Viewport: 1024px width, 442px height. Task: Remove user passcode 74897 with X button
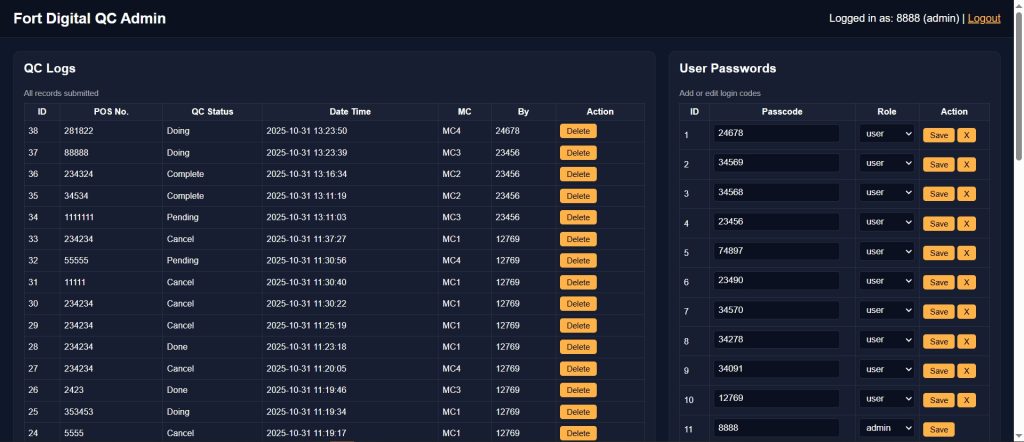point(966,253)
